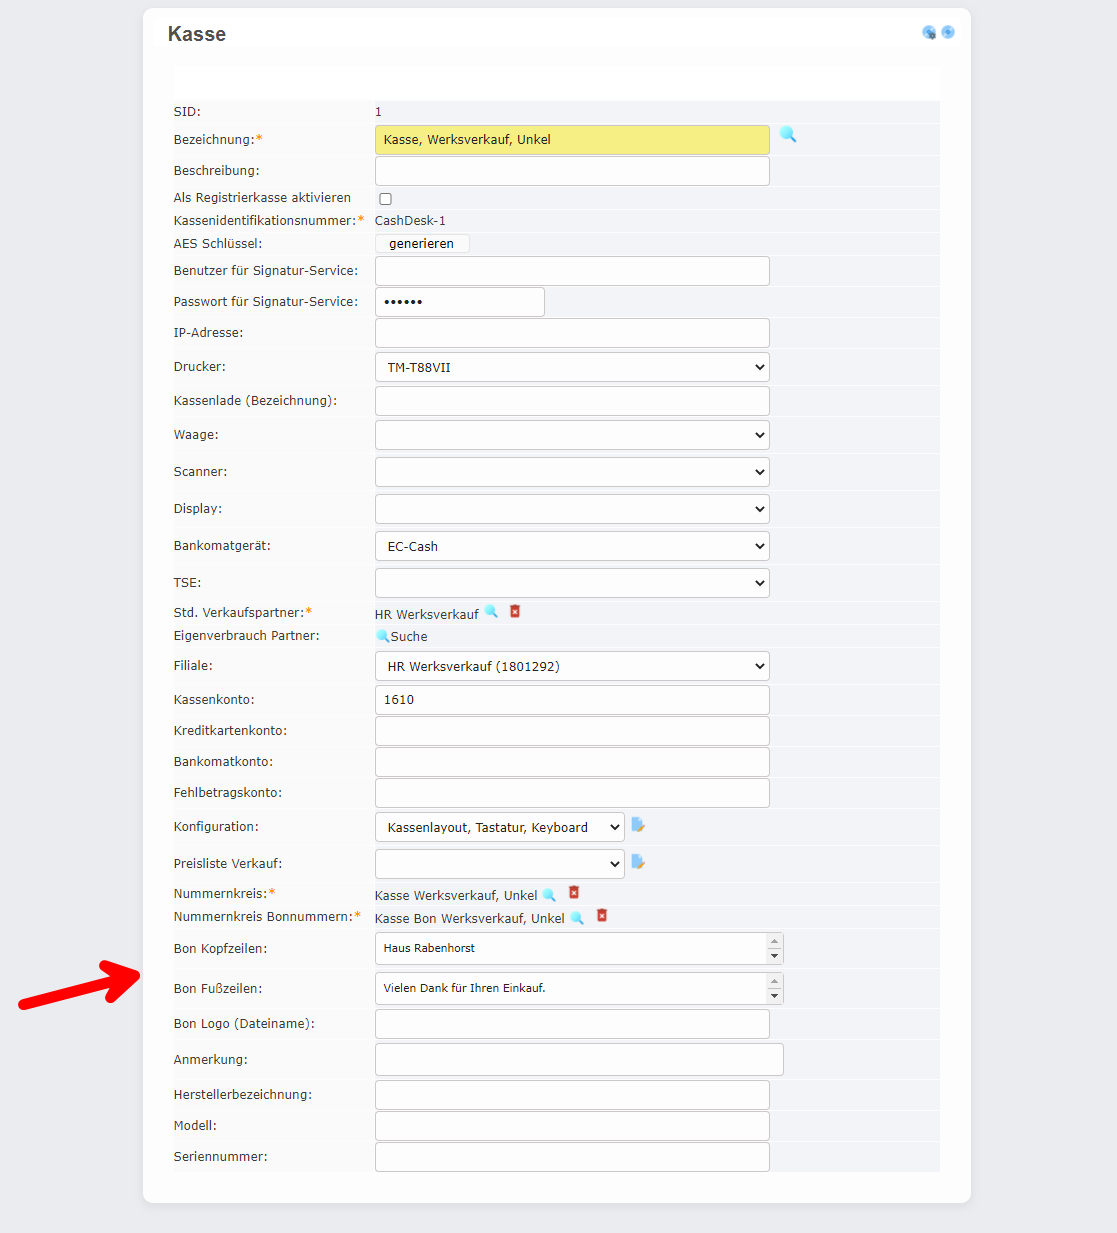Open edit icon next to Konfiguration dropdown
The width and height of the screenshot is (1117, 1233).
pos(638,825)
